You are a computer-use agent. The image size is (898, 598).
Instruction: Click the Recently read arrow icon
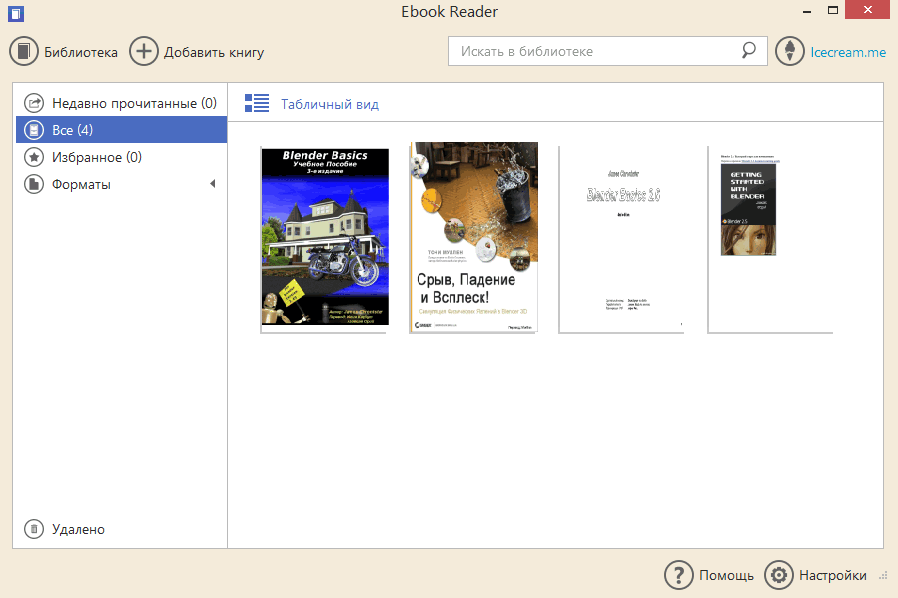34,103
